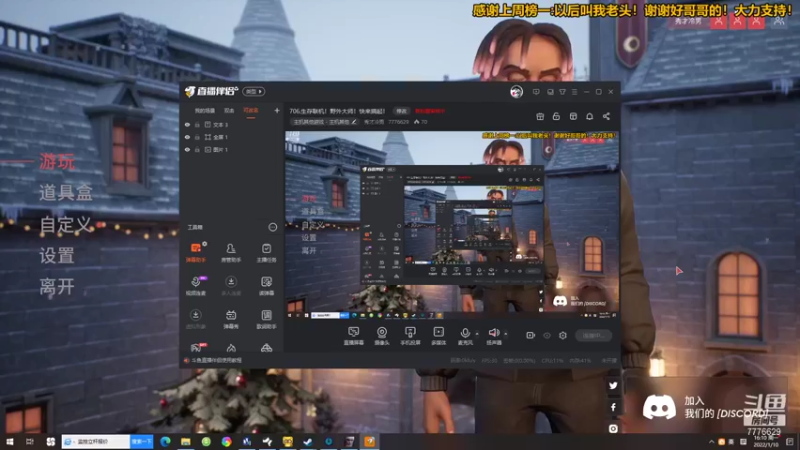800x450 pixels.
Task: Select 自定义 in the game menu
Action: coord(65,224)
